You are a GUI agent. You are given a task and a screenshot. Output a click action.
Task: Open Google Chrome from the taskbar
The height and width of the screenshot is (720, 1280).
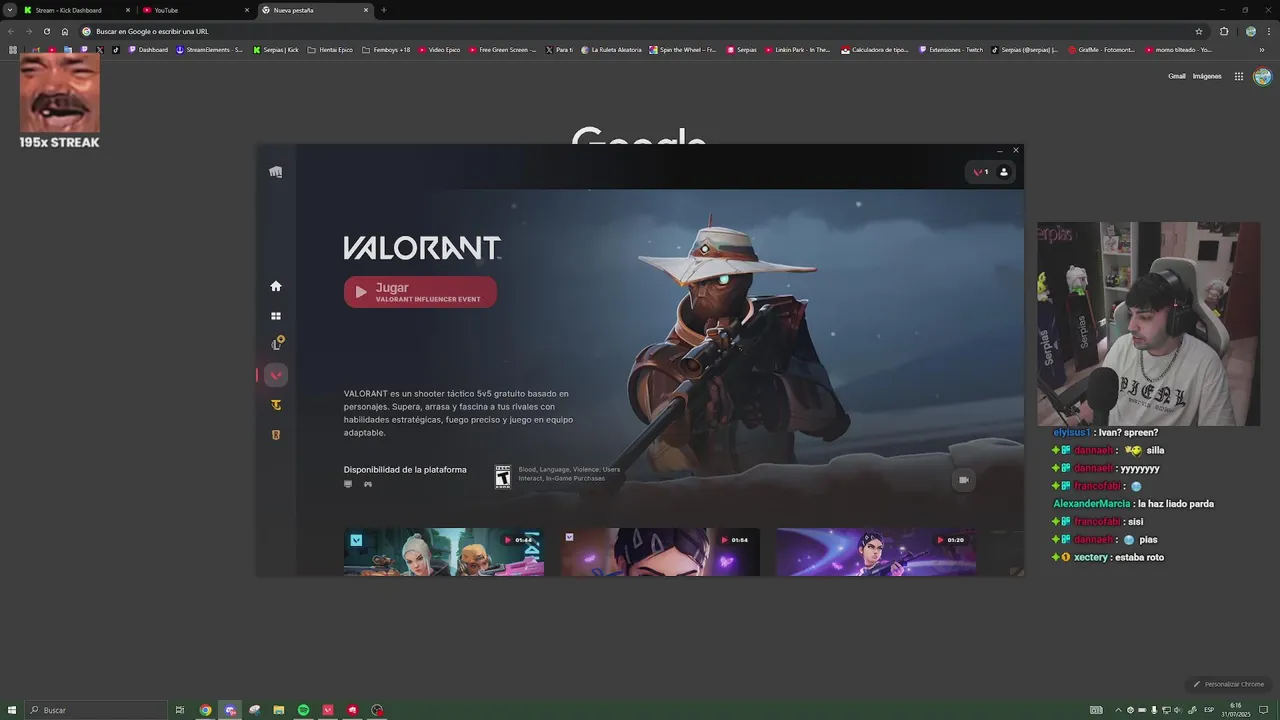[205, 710]
